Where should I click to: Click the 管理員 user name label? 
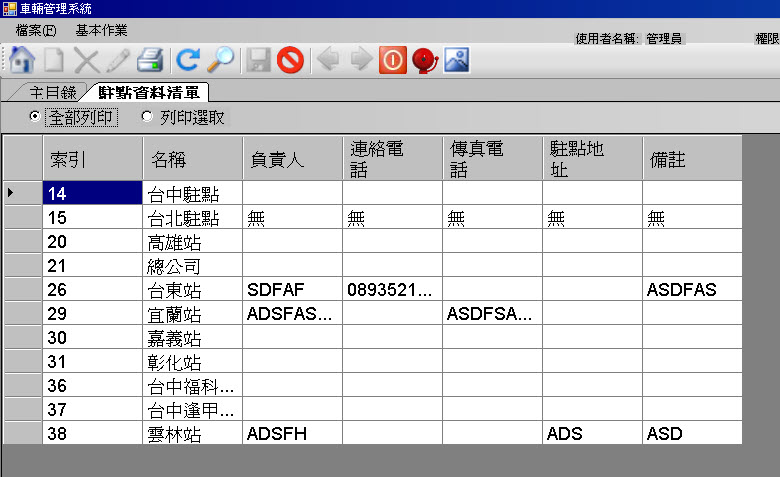664,38
